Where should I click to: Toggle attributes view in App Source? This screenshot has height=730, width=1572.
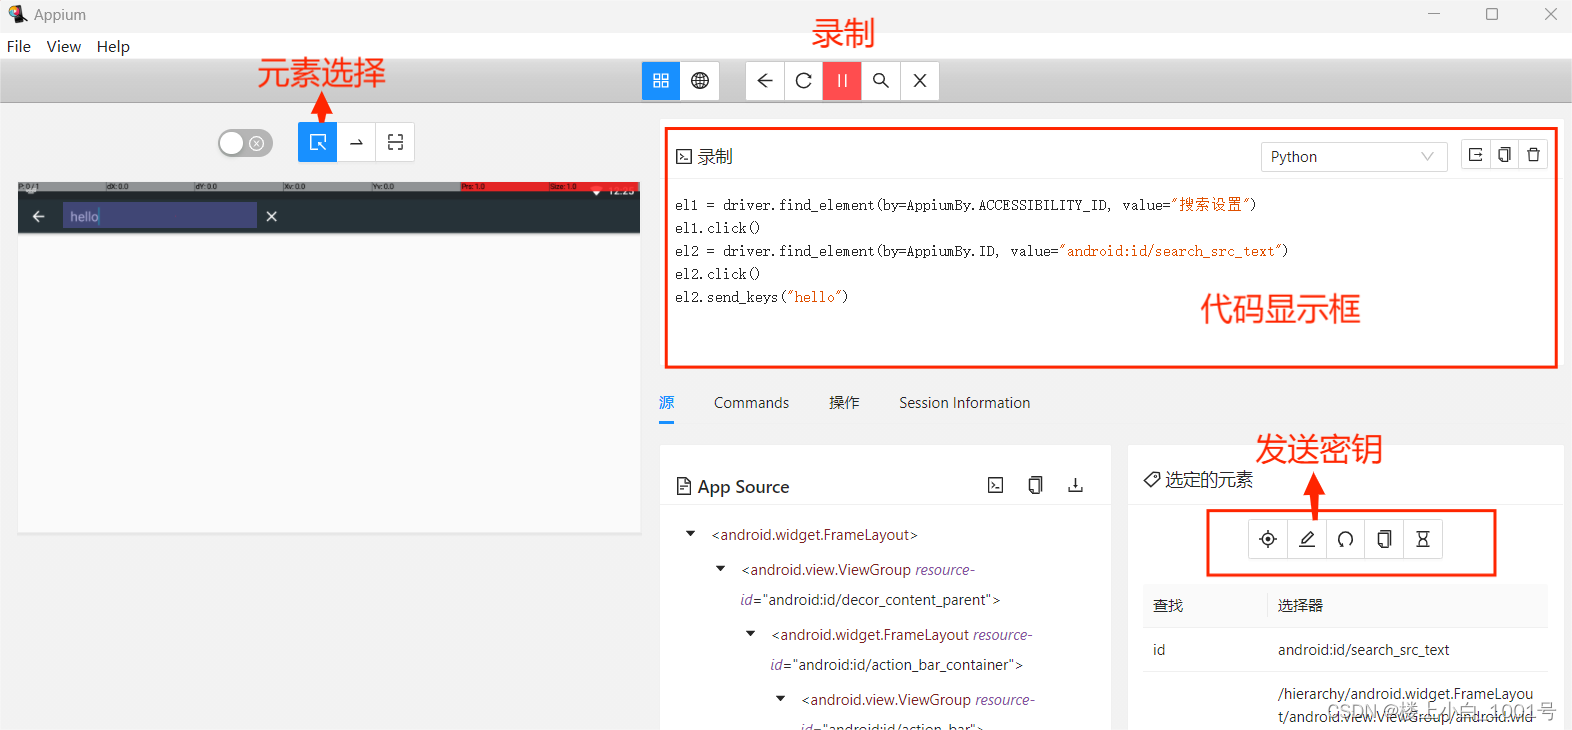[996, 485]
